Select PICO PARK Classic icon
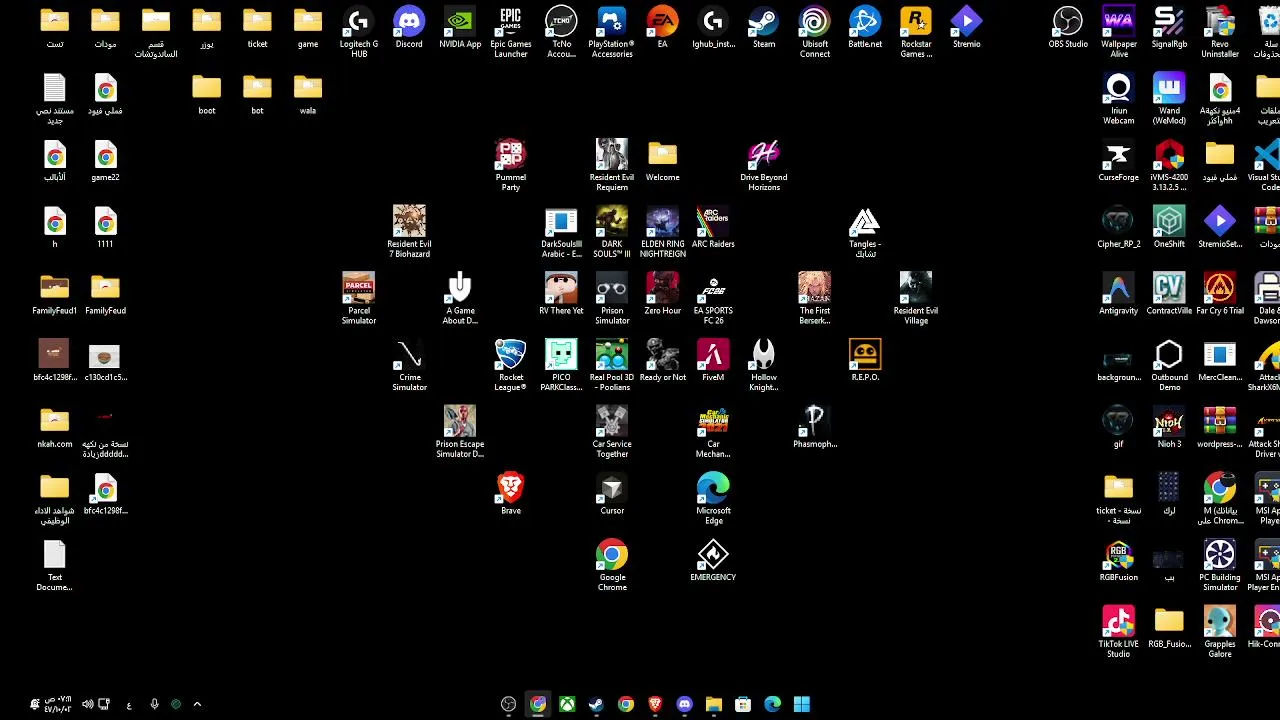The image size is (1280, 720). coord(561,365)
